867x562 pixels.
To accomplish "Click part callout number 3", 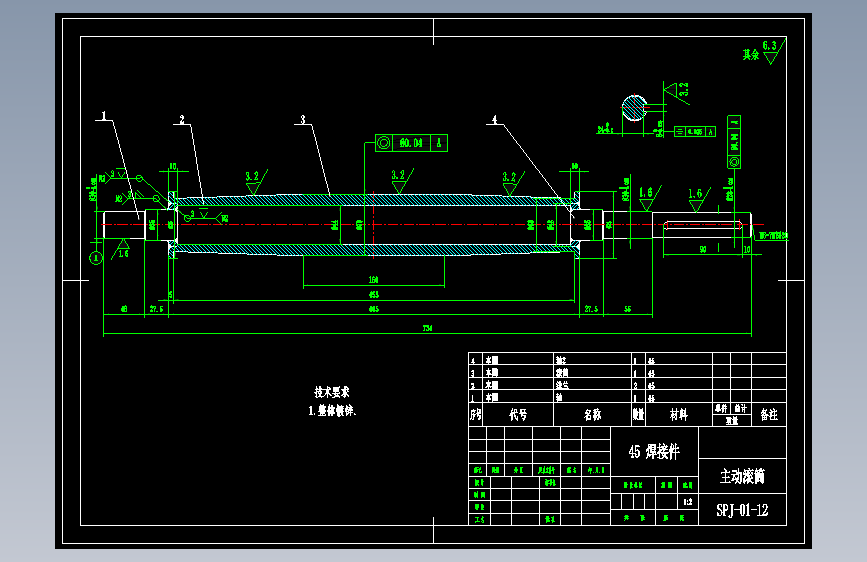I will (302, 119).
